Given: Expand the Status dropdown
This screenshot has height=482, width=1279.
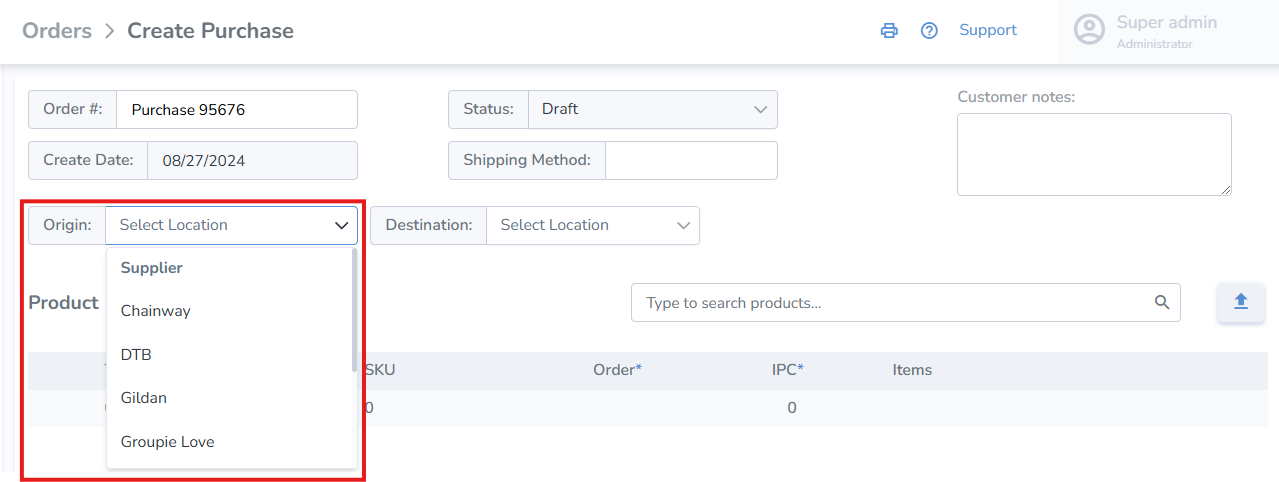Looking at the screenshot, I should pyautogui.click(x=652, y=109).
